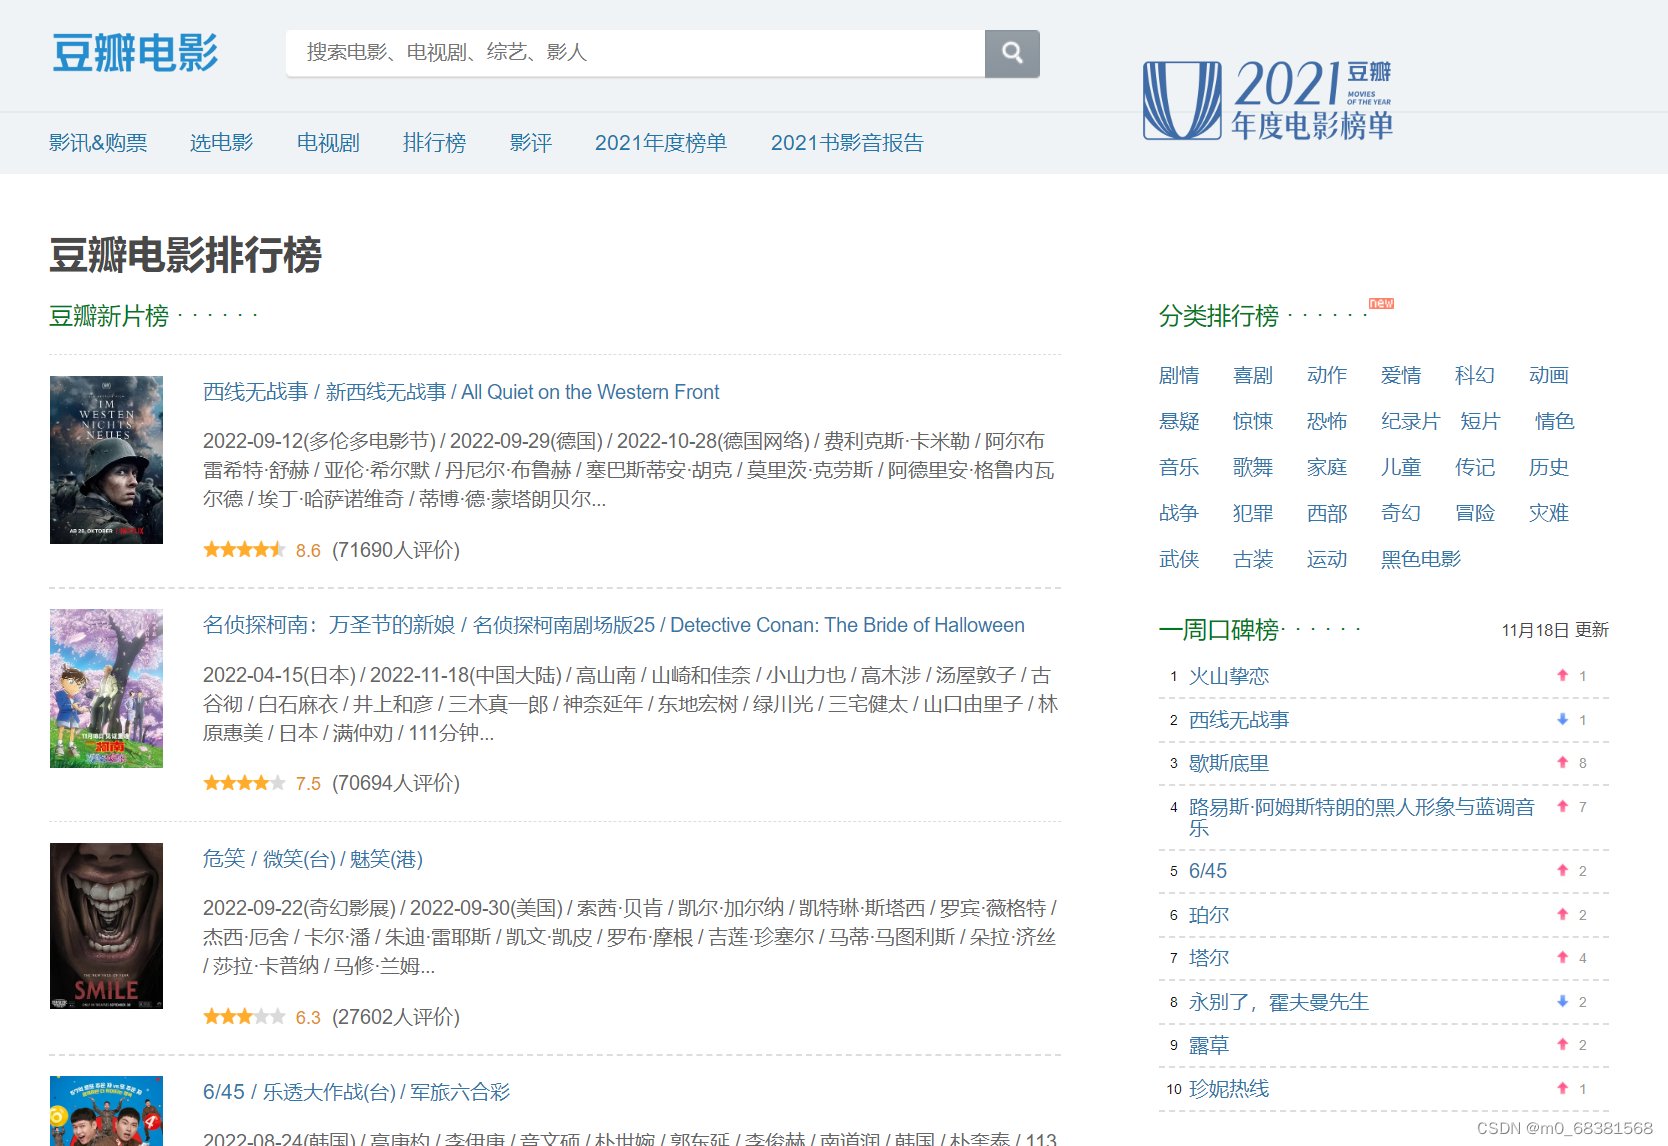Viewport: 1668px width, 1146px height.
Task: Open the 豆瓣电影 logo link
Action: [135, 53]
